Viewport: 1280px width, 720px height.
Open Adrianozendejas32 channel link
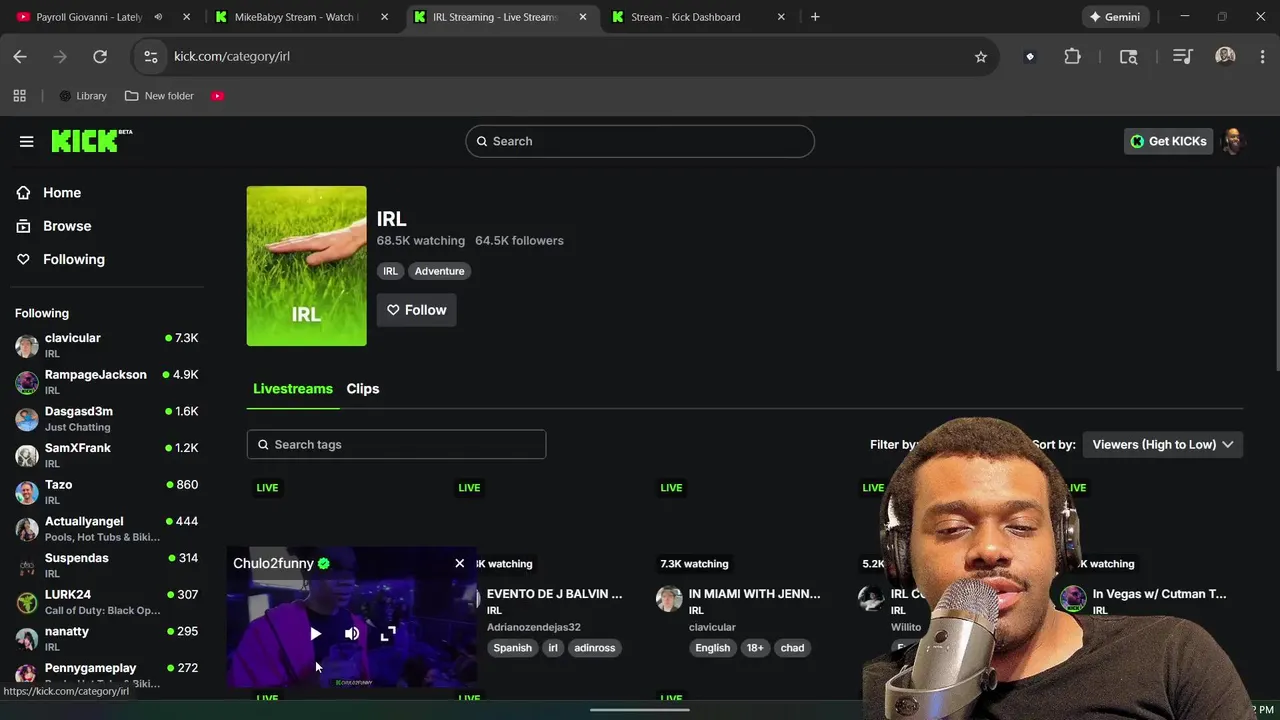coord(533,627)
